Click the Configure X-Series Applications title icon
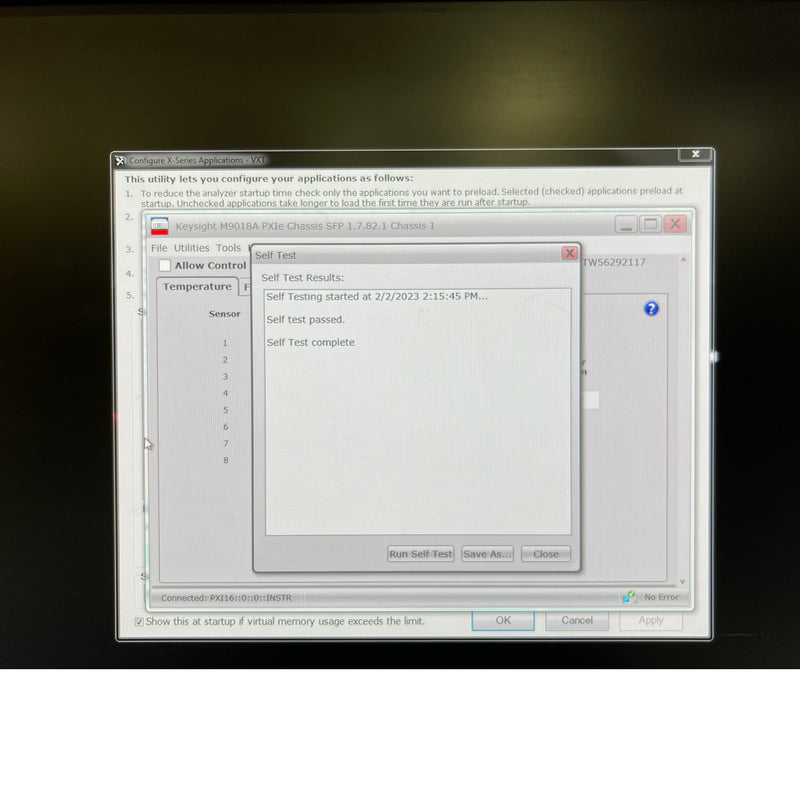The image size is (800, 800). [120, 160]
